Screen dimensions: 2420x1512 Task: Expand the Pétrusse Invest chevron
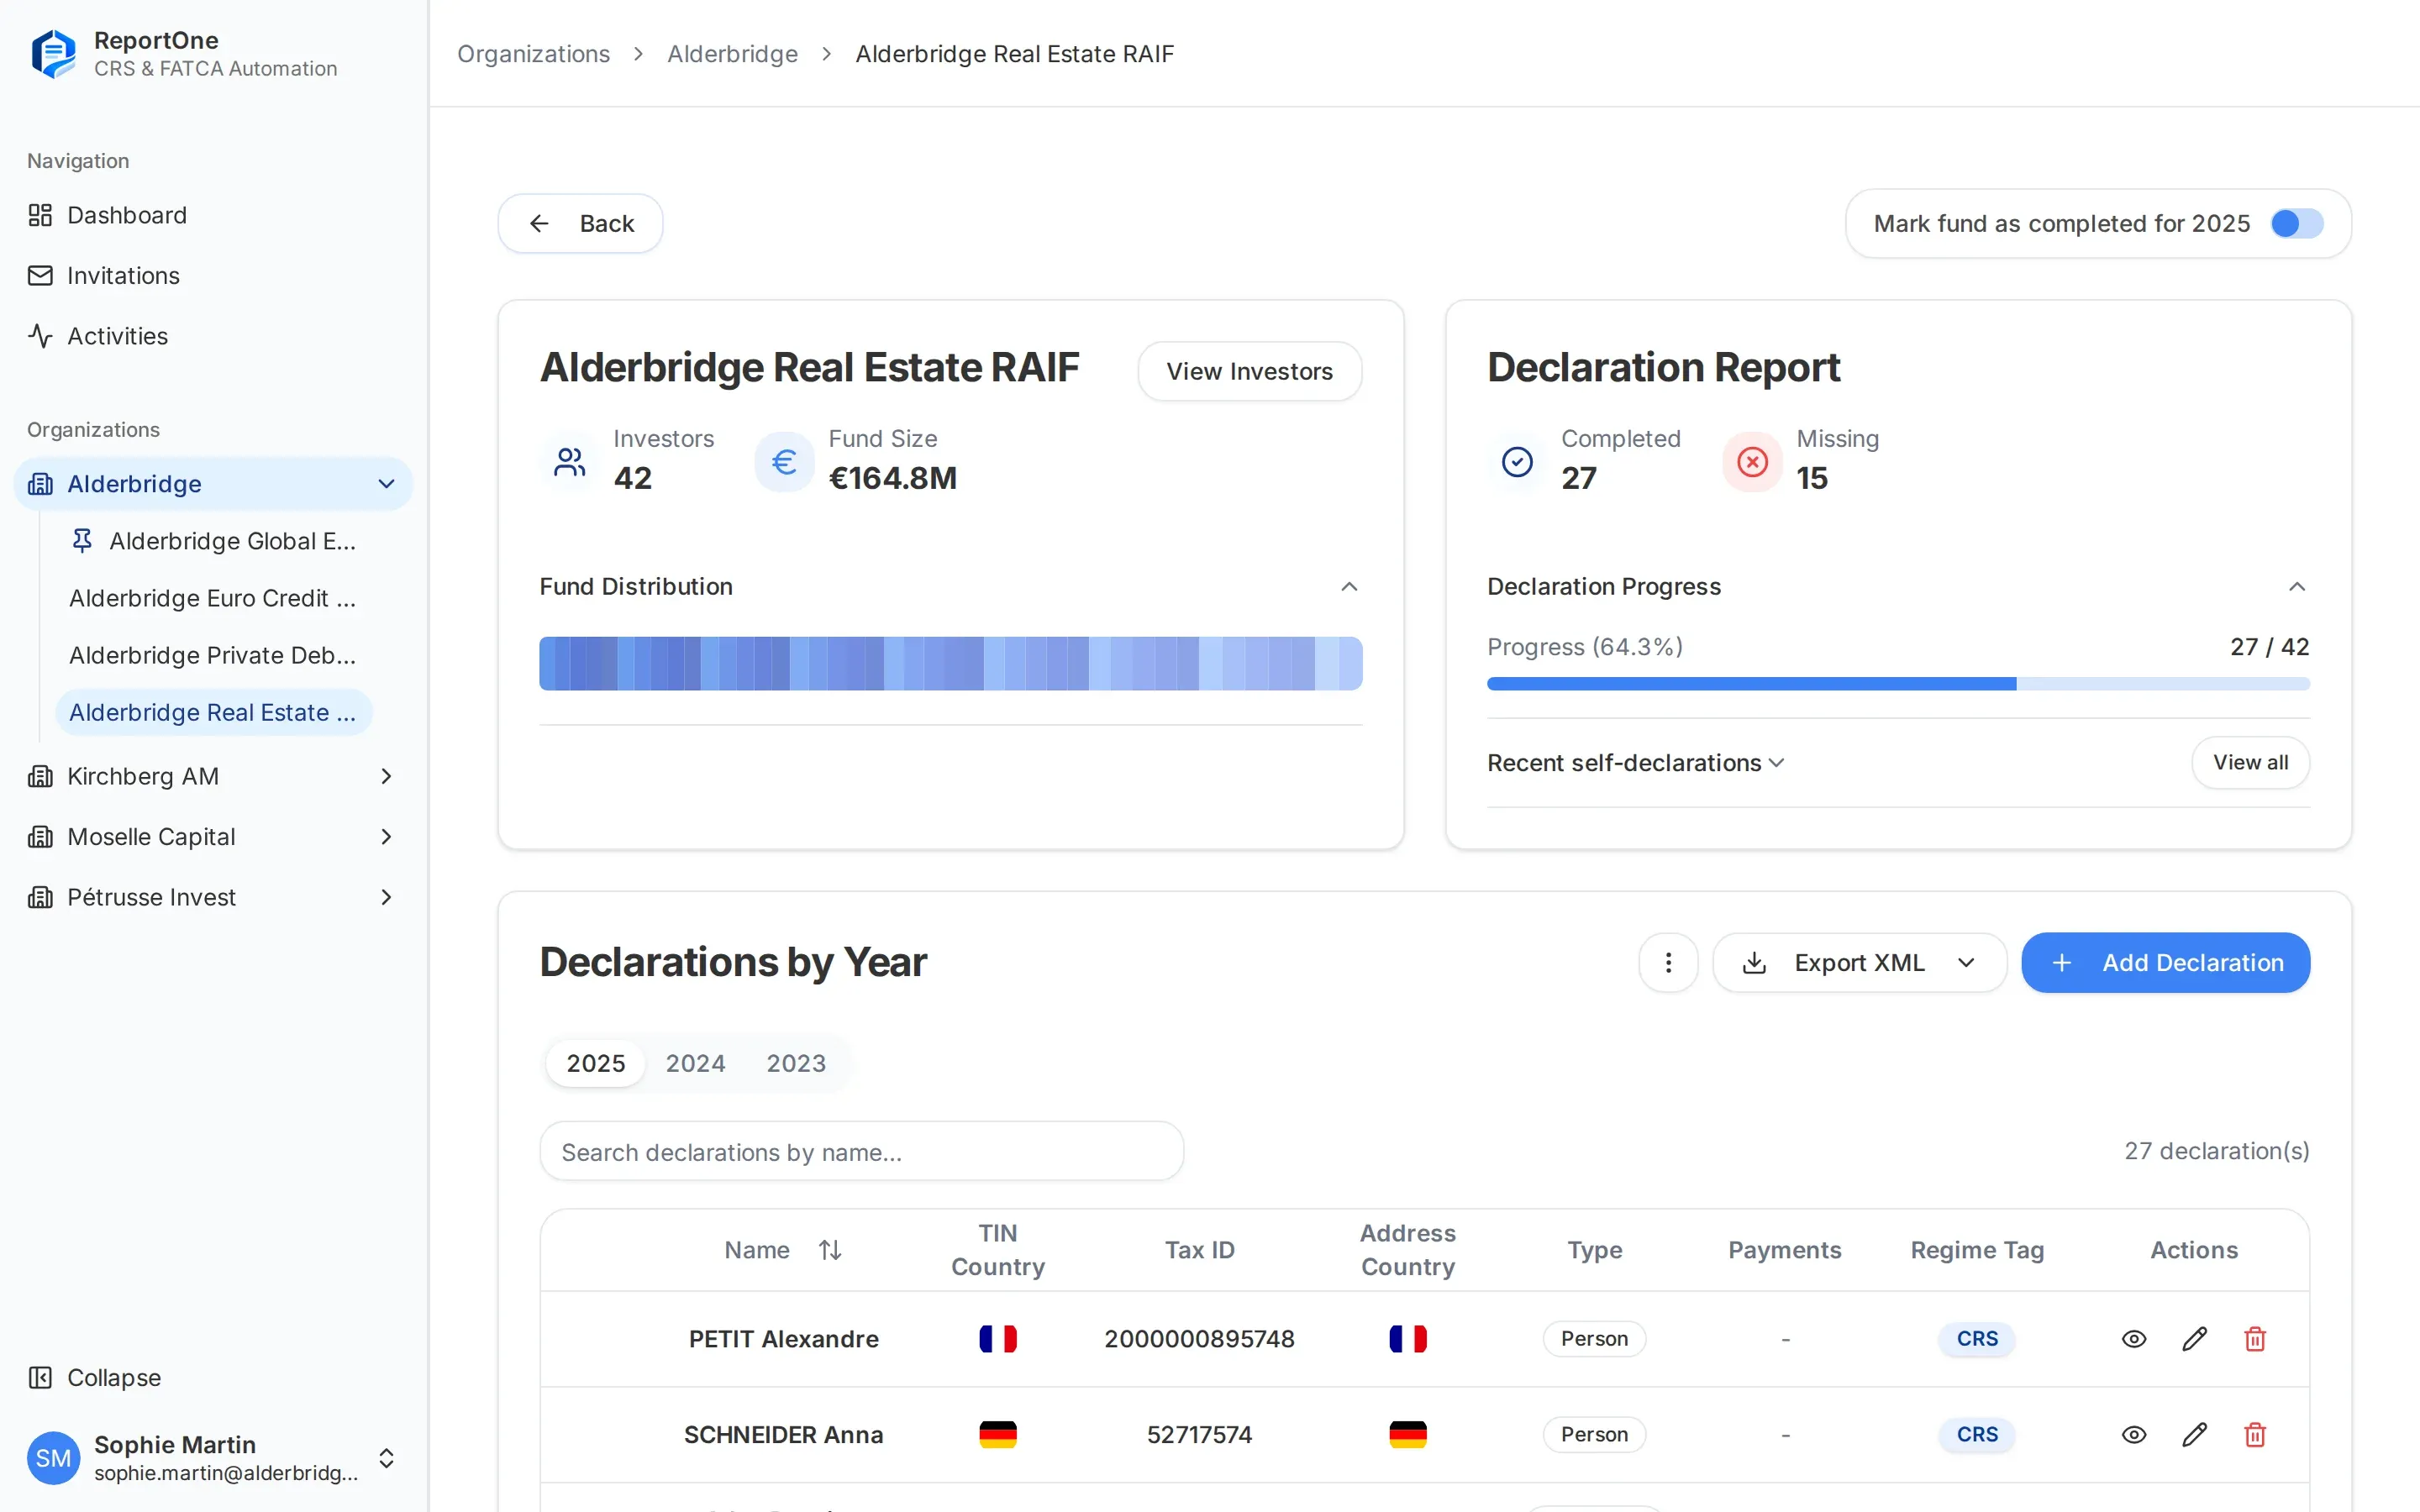[x=386, y=897]
